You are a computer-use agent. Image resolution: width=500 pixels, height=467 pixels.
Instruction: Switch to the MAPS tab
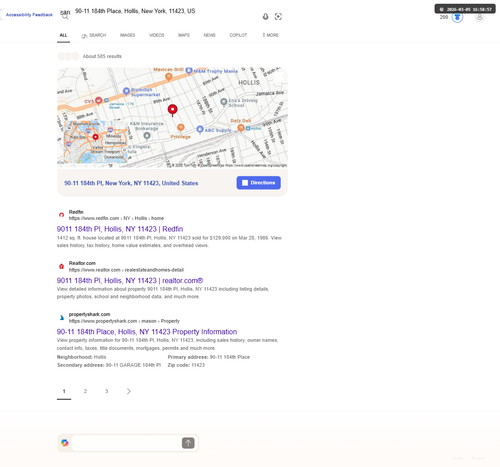pyautogui.click(x=184, y=35)
